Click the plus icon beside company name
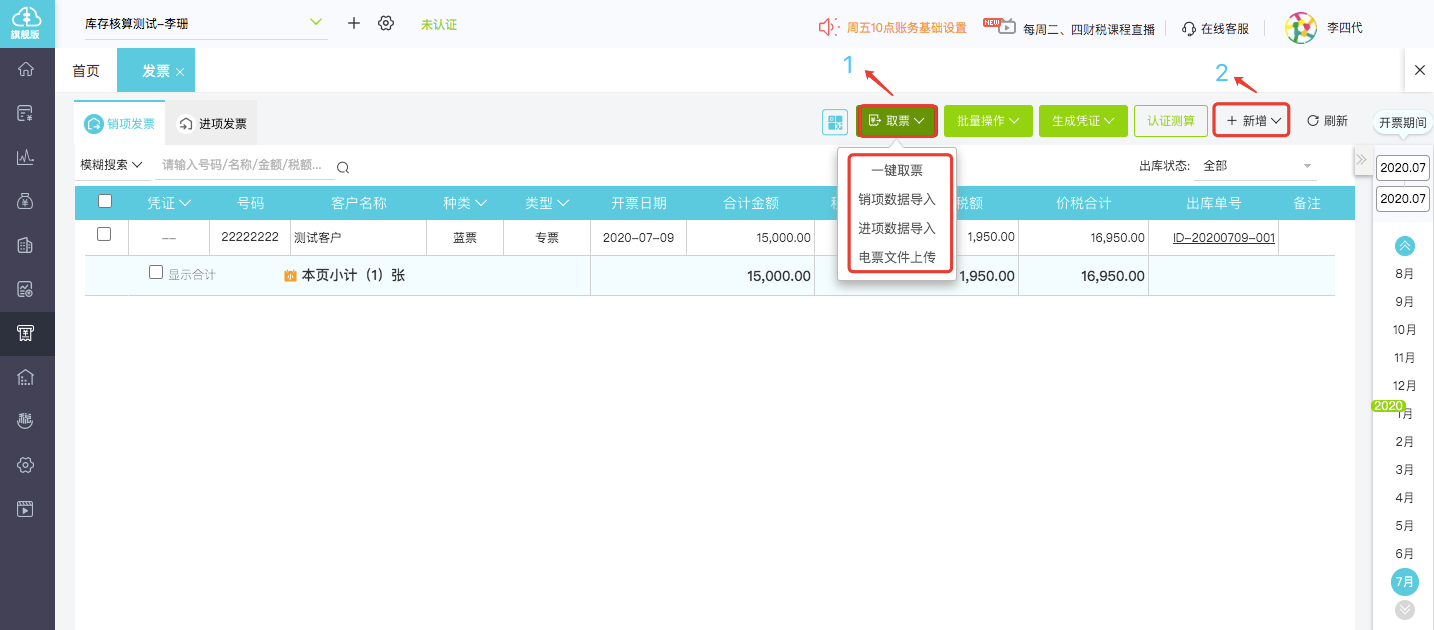Screen dimensions: 1434x630 354,23
